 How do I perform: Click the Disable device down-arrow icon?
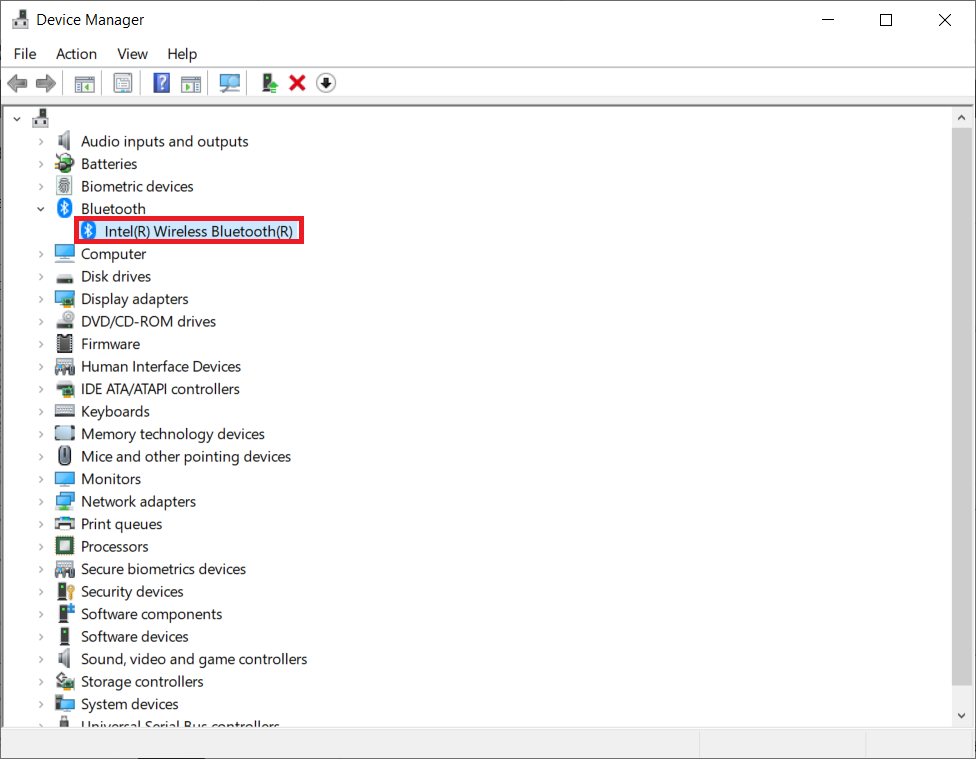[325, 82]
